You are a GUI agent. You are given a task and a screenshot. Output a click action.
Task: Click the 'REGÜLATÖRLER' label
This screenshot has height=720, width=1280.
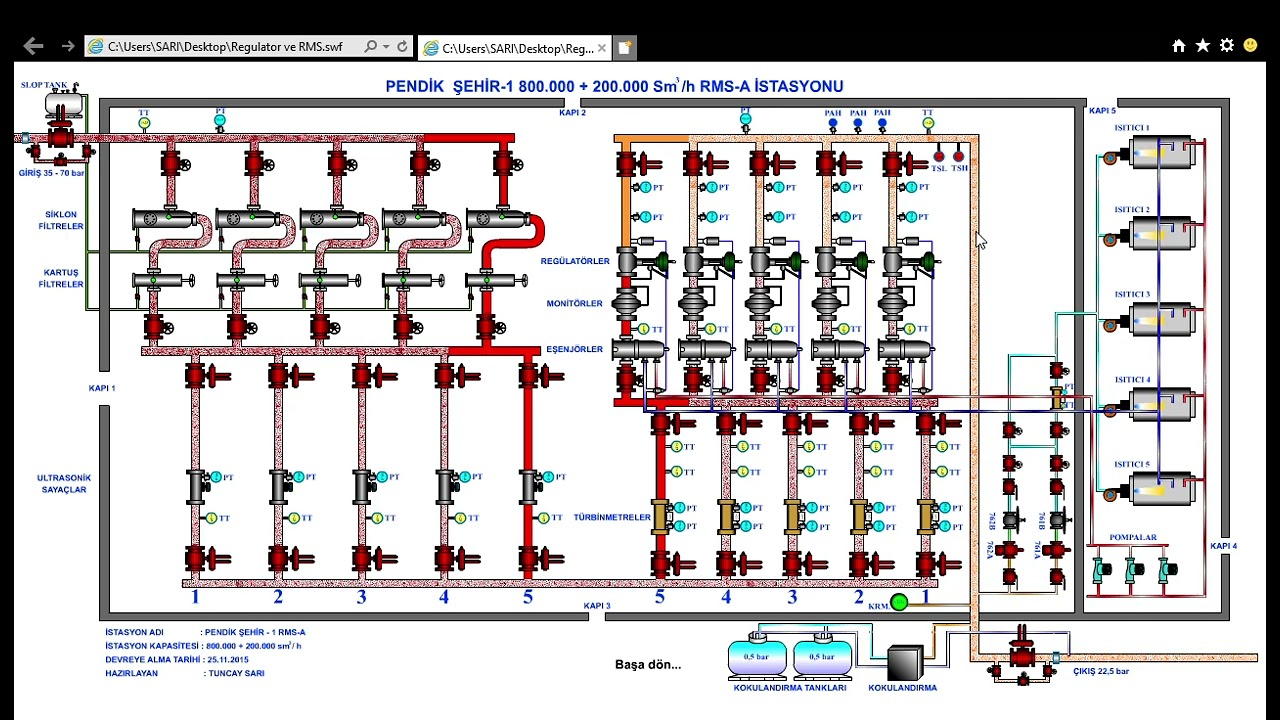click(x=575, y=261)
